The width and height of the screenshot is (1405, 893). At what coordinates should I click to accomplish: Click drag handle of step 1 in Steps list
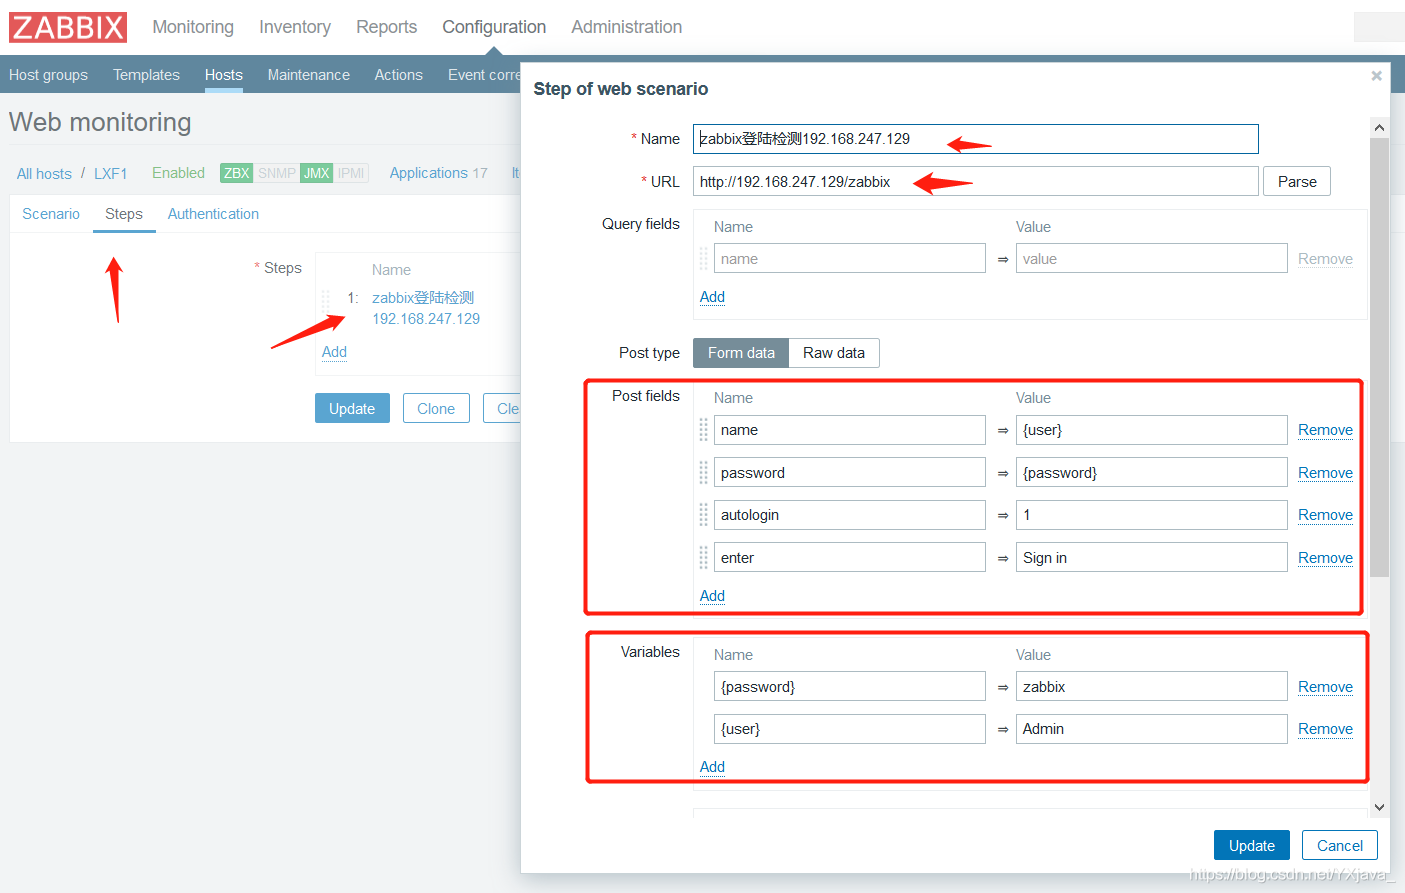[325, 300]
